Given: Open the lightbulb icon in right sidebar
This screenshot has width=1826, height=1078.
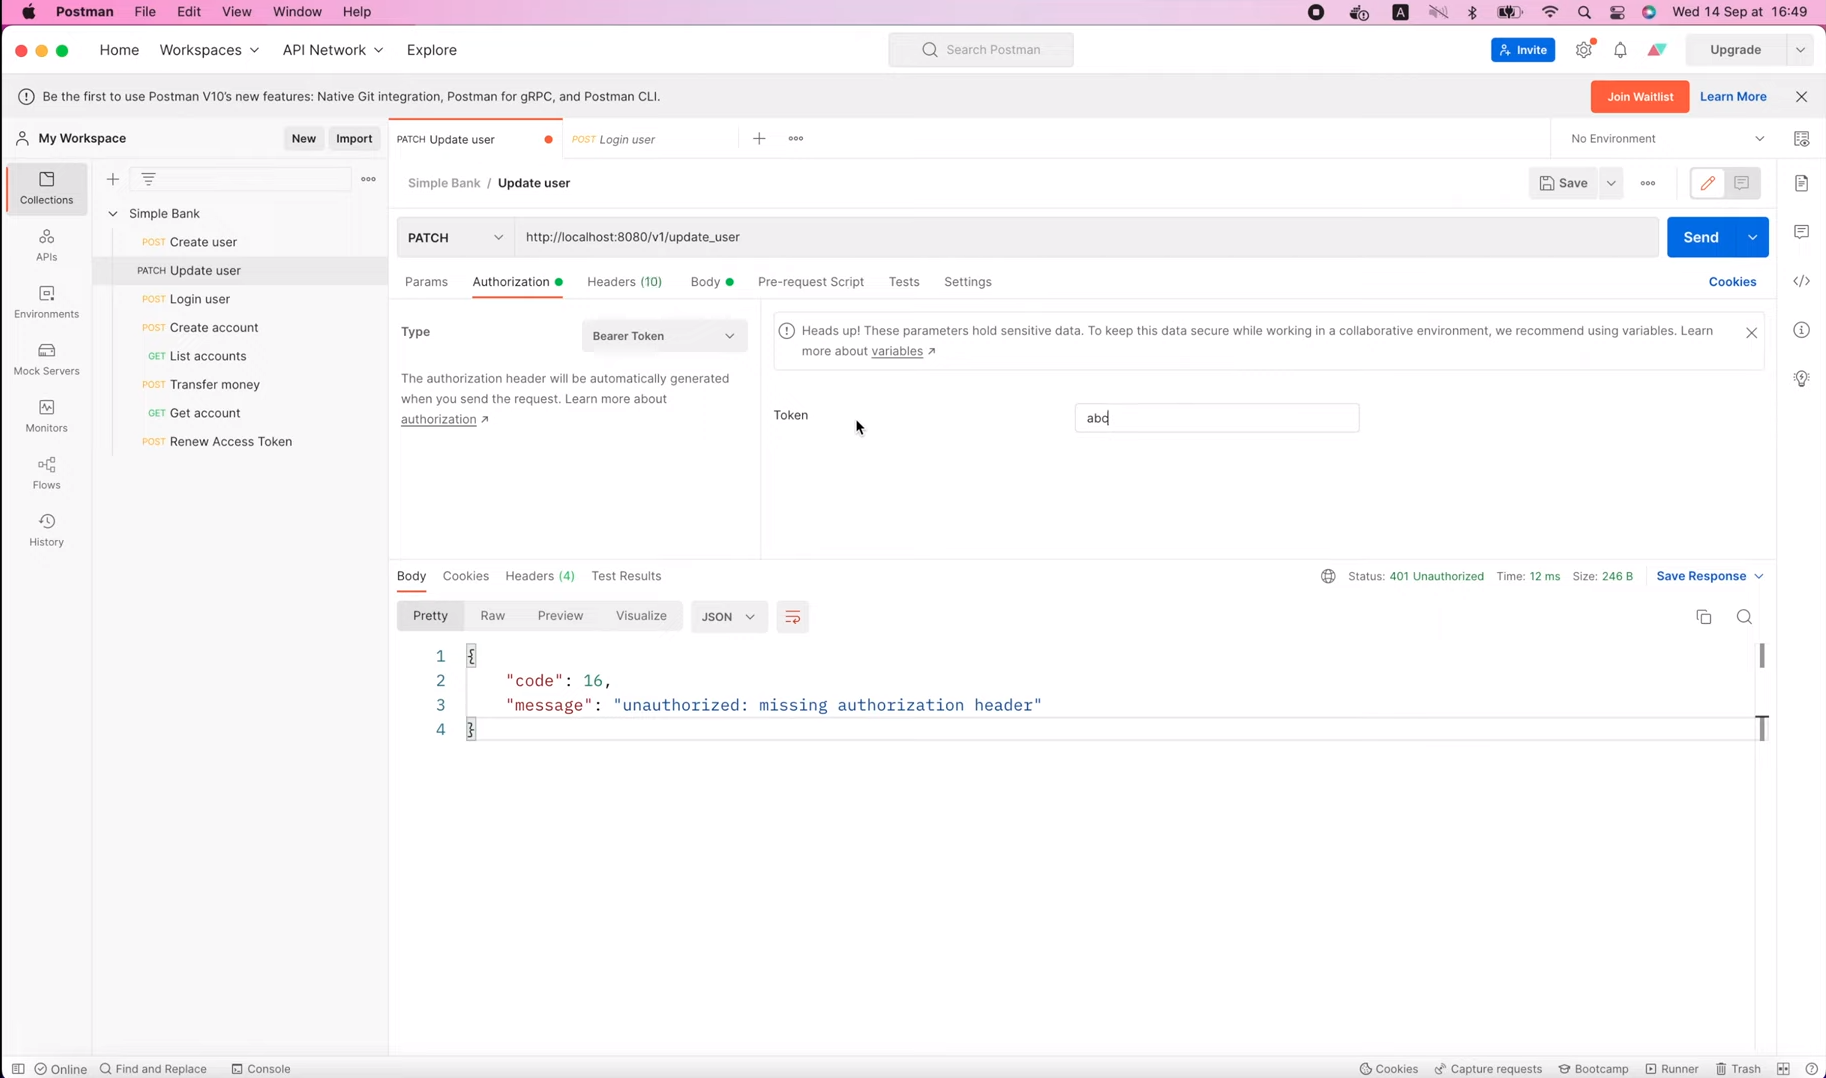Looking at the screenshot, I should pos(1801,378).
